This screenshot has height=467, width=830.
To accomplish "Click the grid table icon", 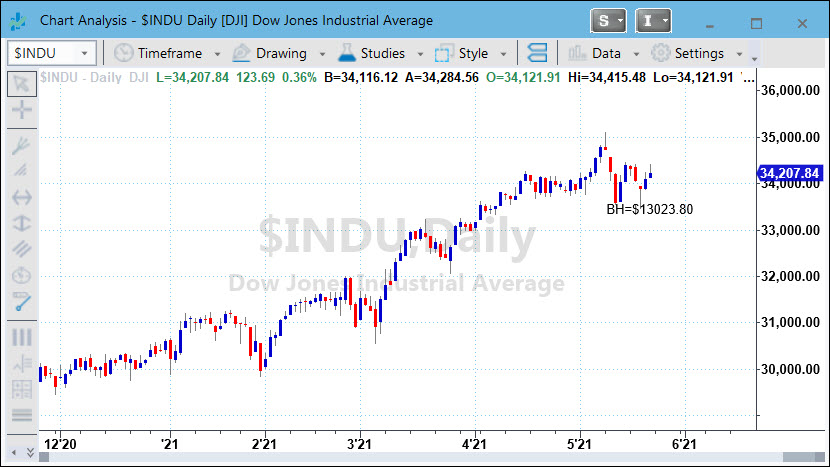I will [22, 390].
